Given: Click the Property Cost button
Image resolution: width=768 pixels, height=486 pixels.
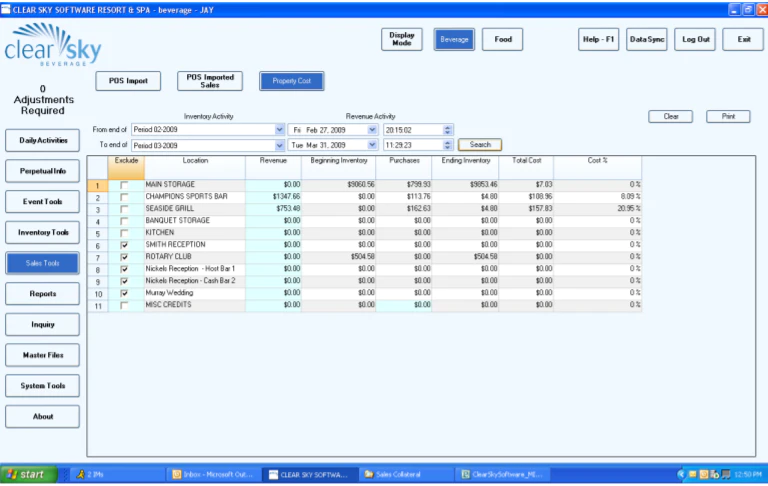Looking at the screenshot, I should (291, 81).
